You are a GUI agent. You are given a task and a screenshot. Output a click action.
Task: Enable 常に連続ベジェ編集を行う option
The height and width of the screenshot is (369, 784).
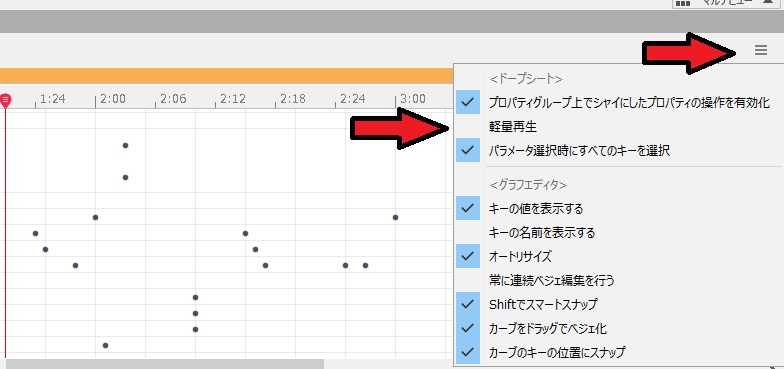click(x=618, y=280)
